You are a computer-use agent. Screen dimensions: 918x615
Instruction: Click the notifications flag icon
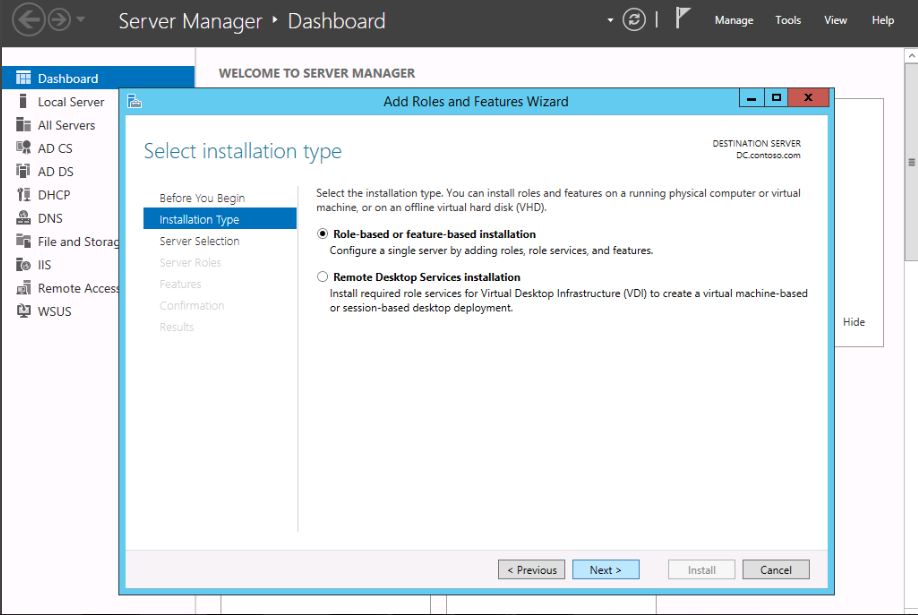click(684, 19)
